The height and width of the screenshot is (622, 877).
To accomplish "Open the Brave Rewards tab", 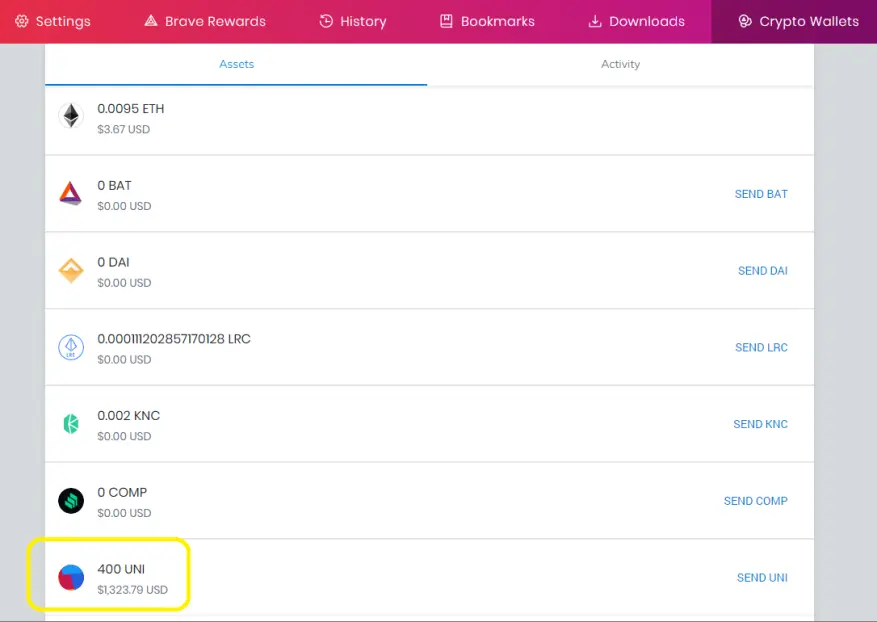I will [205, 21].
